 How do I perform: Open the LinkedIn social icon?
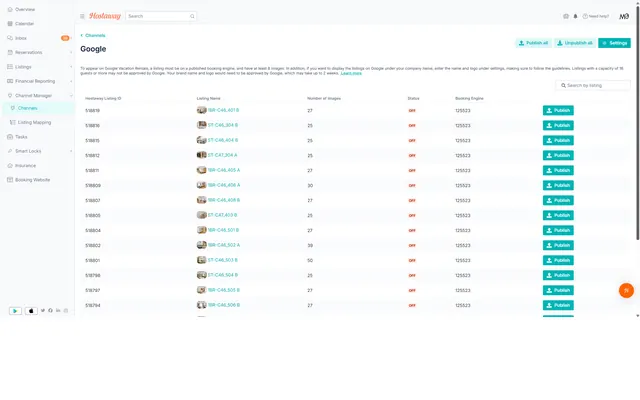58,311
